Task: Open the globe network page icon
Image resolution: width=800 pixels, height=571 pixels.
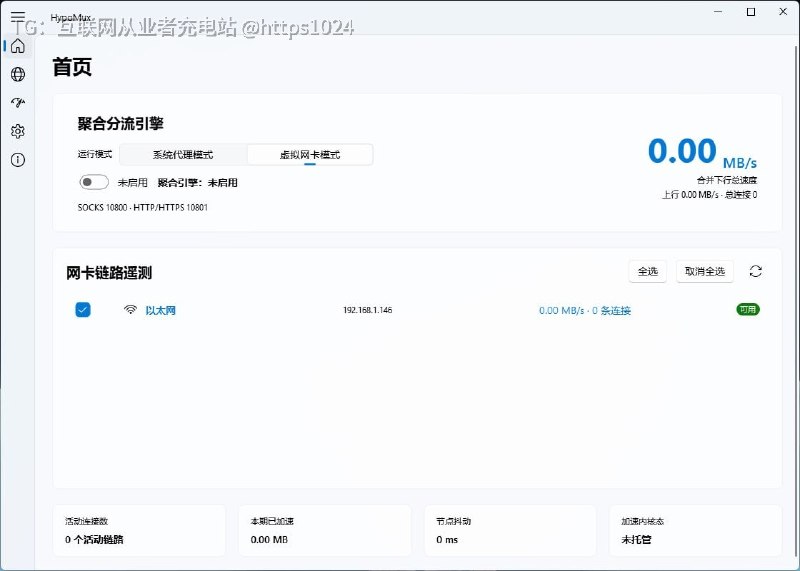Action: [18, 75]
